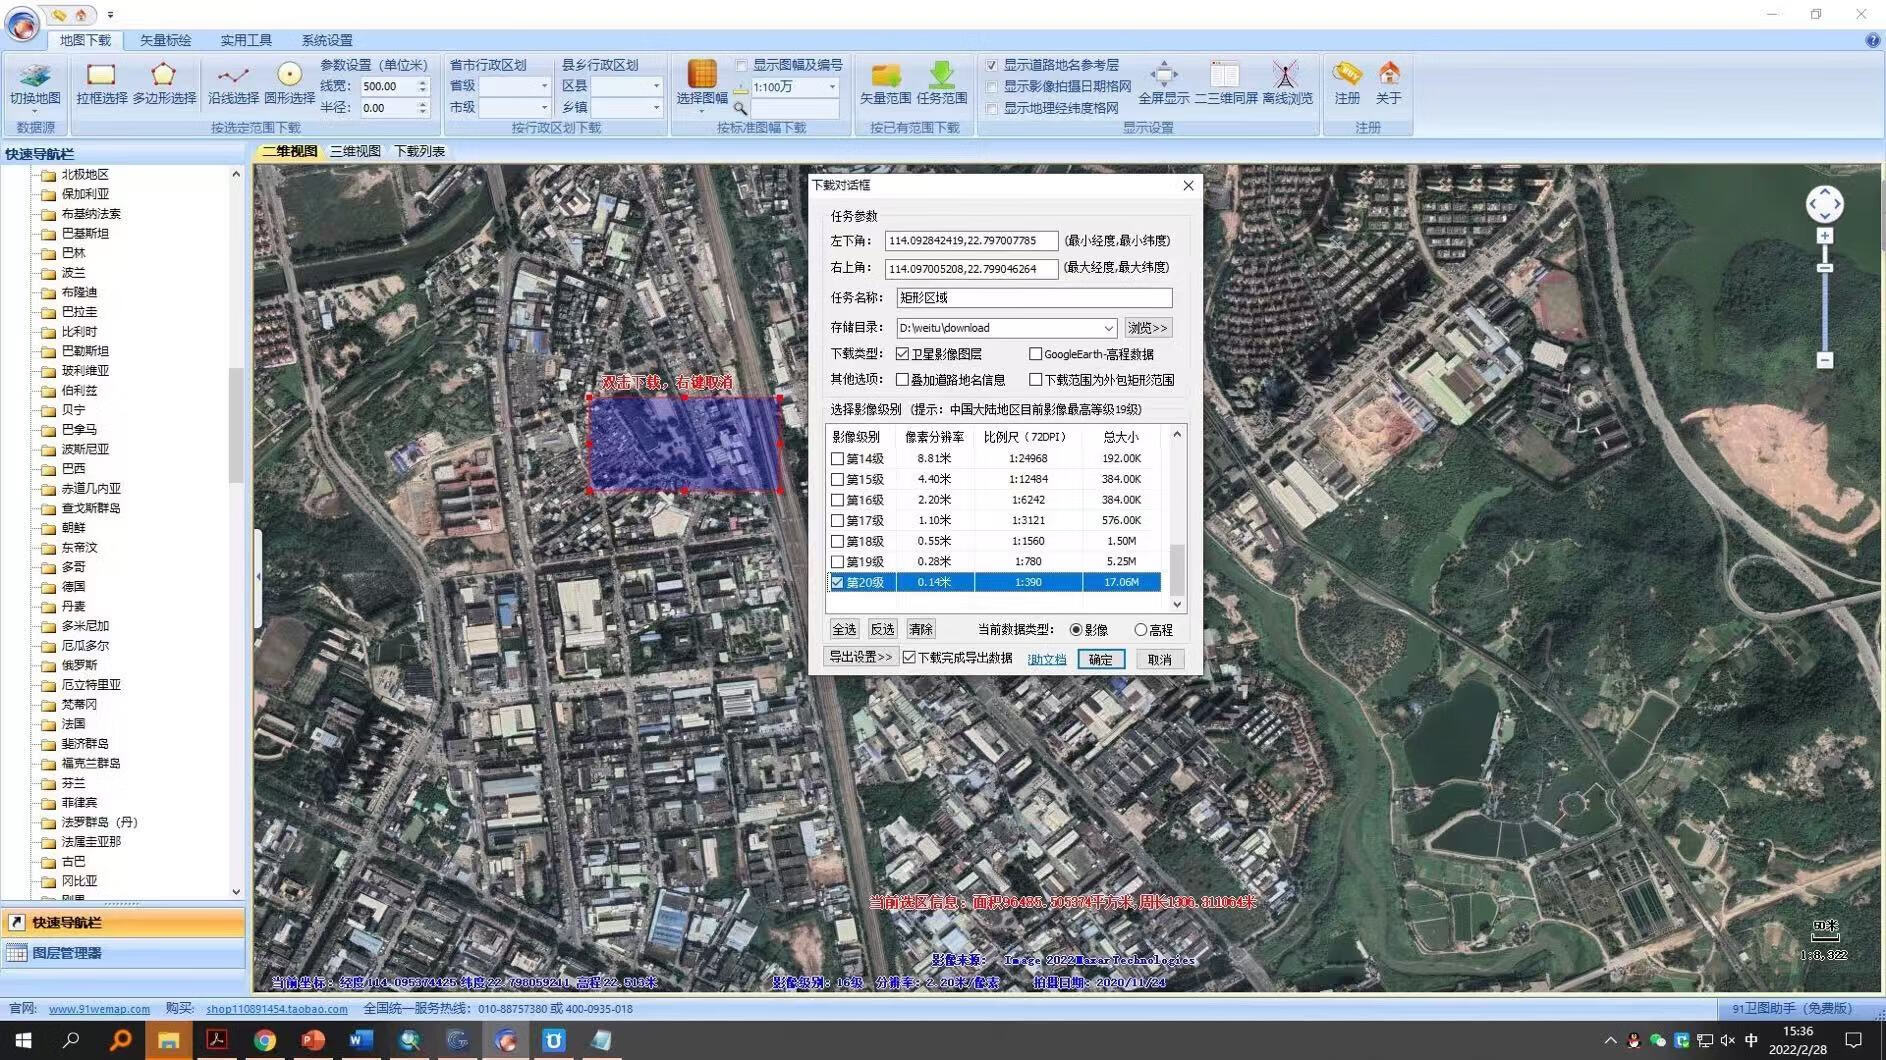
Task: Switch to the 矢量标绘 ribbon tab
Action: point(165,40)
